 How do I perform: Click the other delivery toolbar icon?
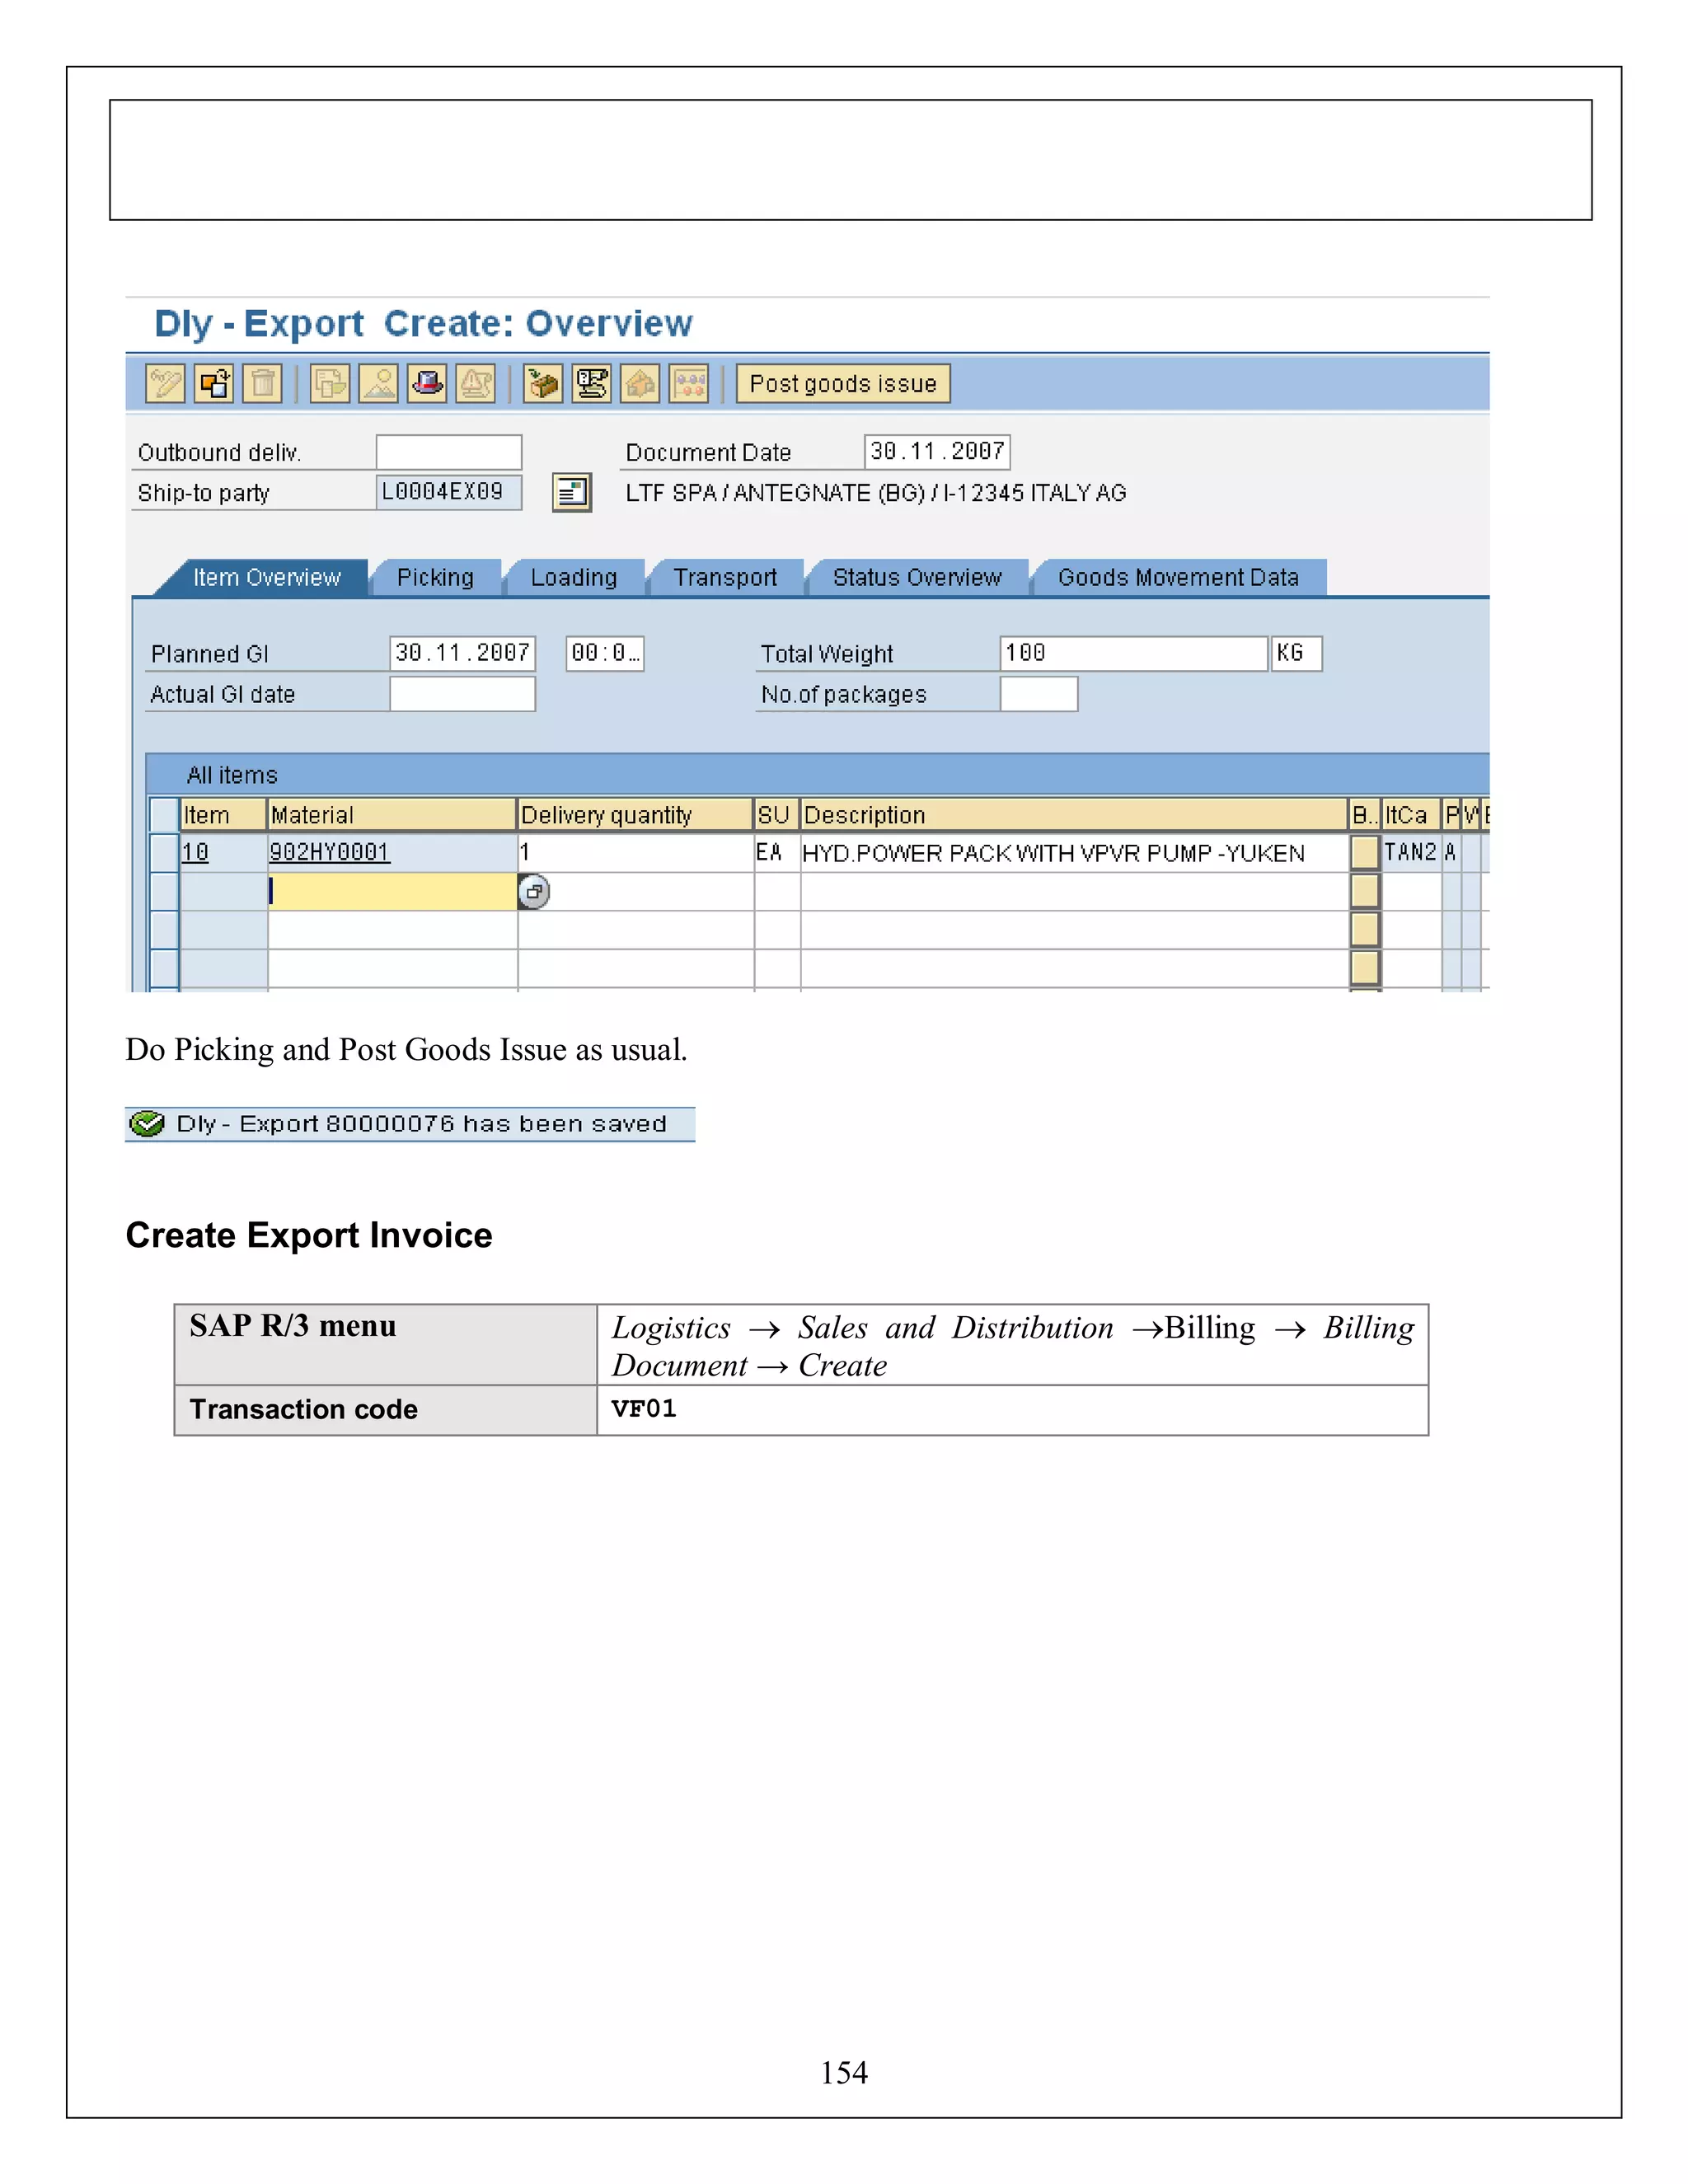(x=214, y=384)
